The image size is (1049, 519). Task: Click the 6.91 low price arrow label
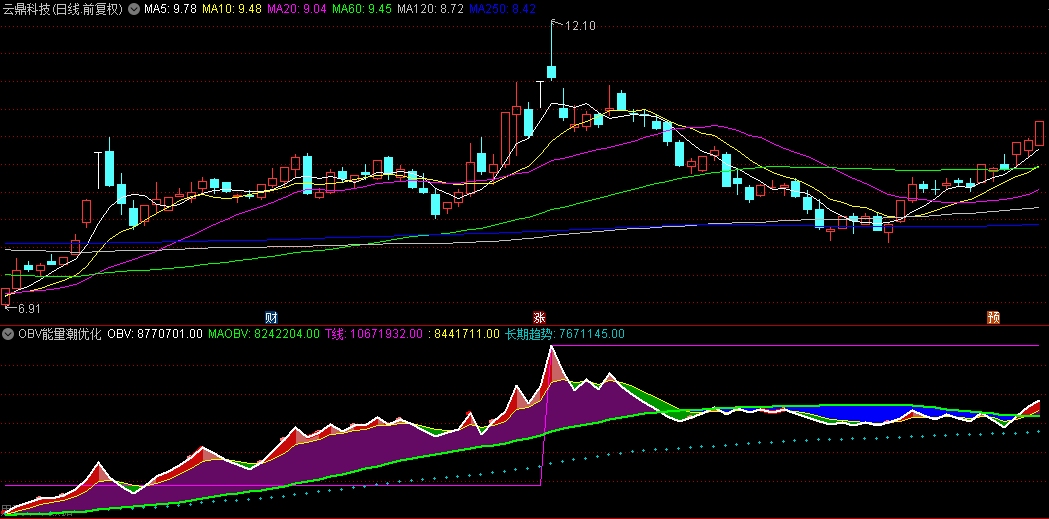[28, 308]
